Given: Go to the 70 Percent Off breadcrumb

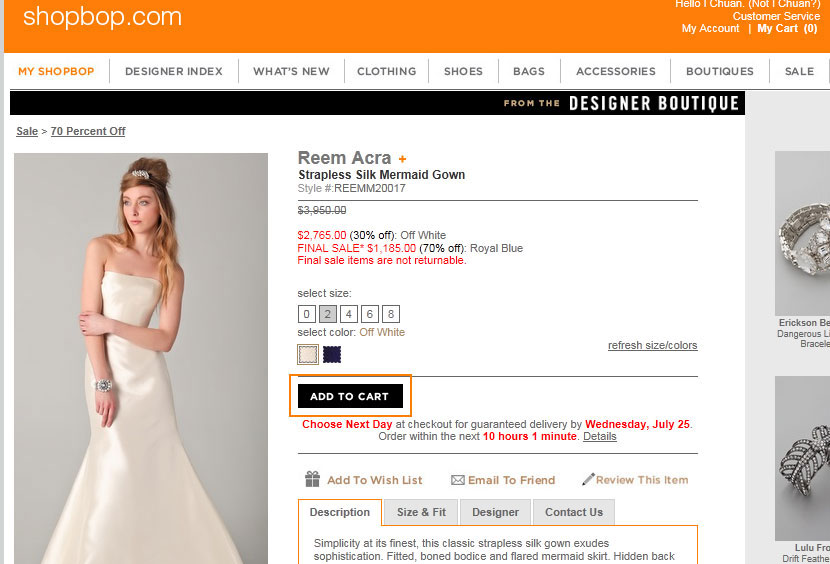Looking at the screenshot, I should pyautogui.click(x=88, y=131).
